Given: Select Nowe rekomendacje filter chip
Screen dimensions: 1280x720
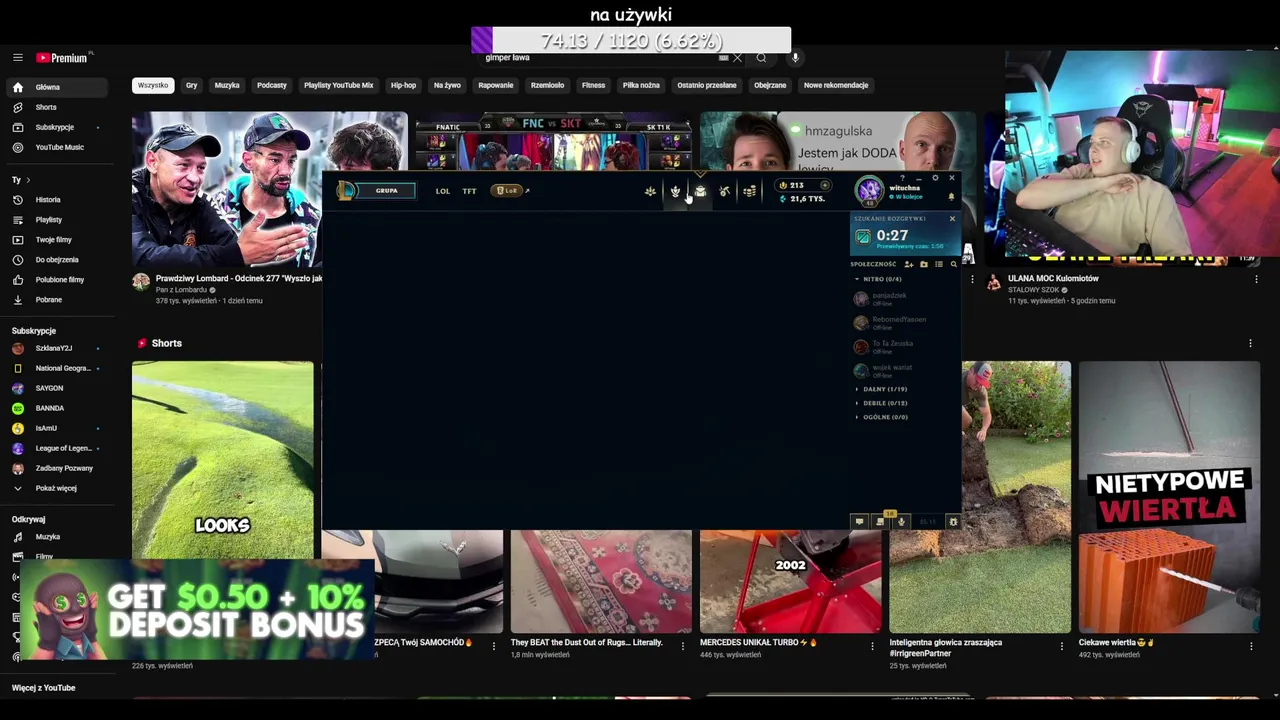Looking at the screenshot, I should (836, 85).
